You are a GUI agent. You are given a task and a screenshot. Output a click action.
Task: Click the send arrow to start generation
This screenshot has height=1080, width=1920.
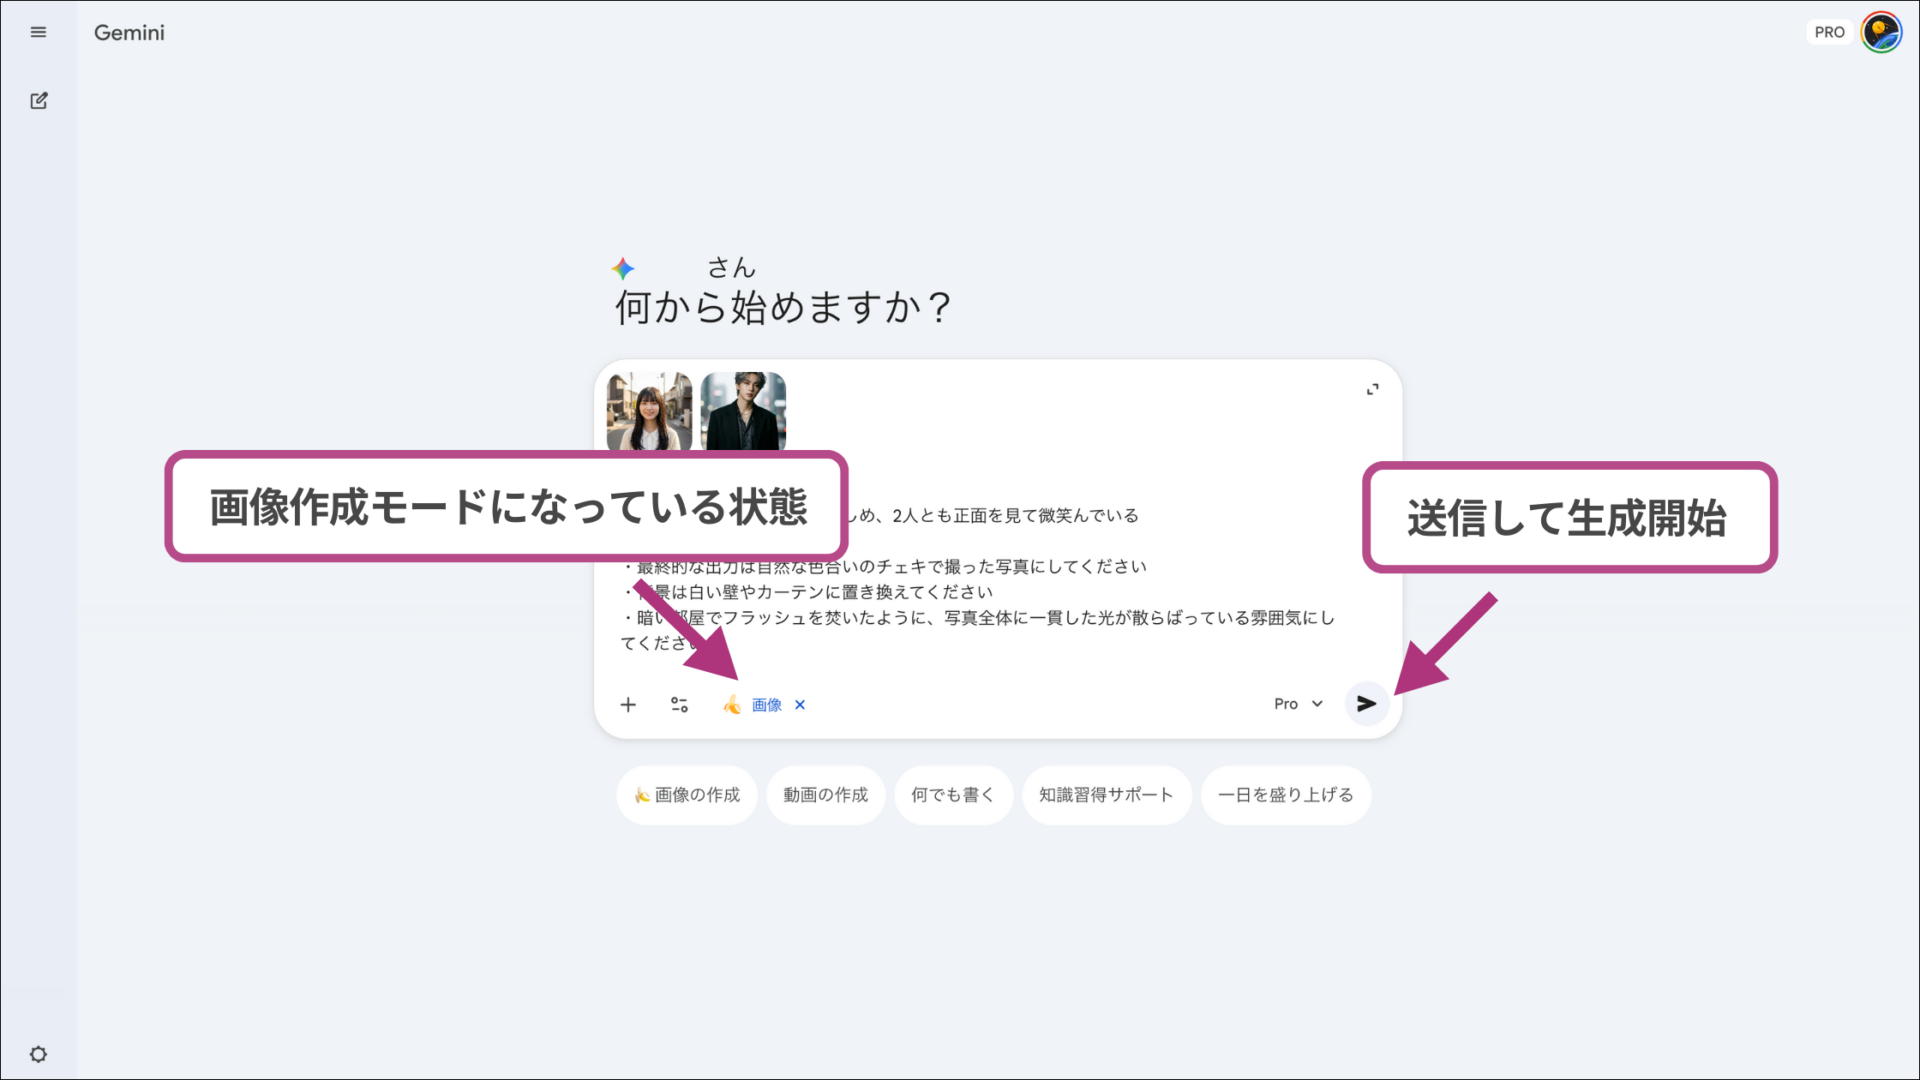tap(1365, 704)
